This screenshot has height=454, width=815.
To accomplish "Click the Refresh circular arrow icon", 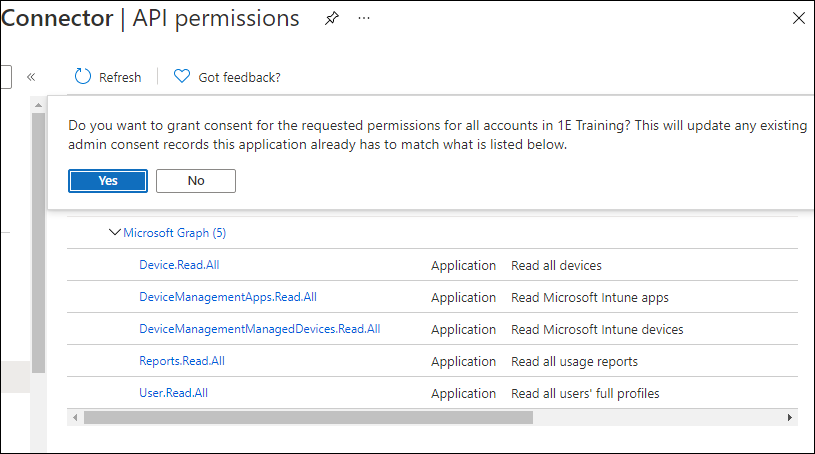I will pos(83,77).
